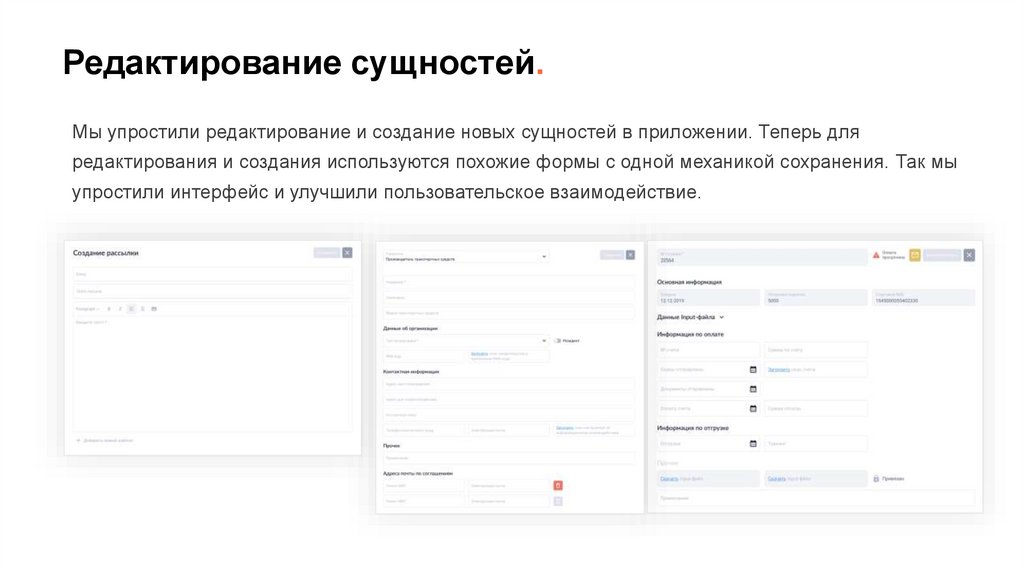This screenshot has height=574, width=1024.
Task: Click the Адреса почты по соглашениям heading
Action: pos(418,473)
